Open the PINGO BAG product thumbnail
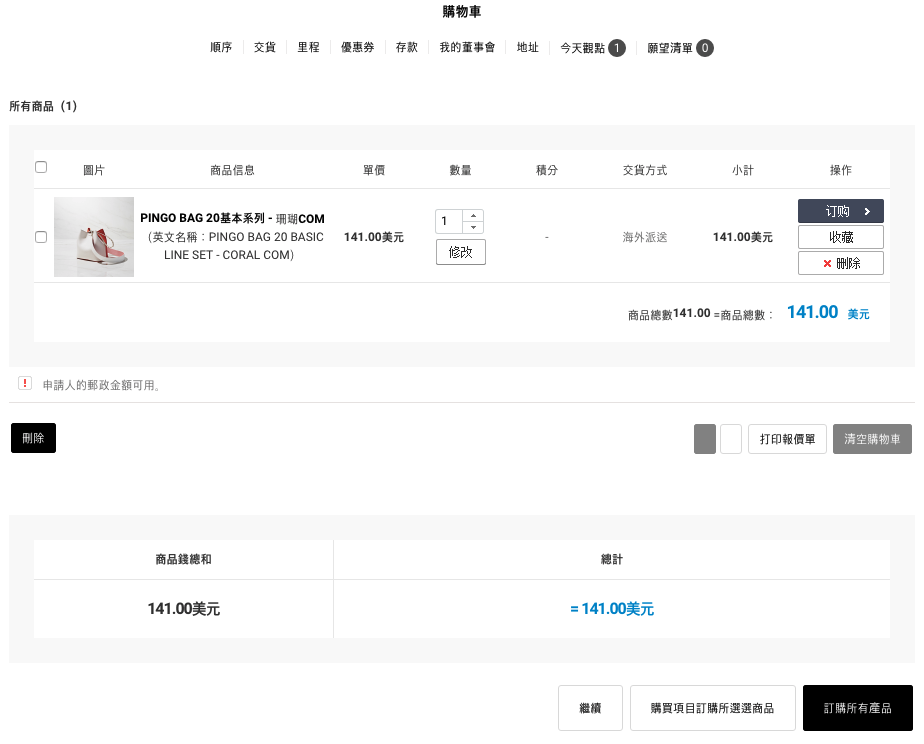Image resolution: width=924 pixels, height=744 pixels. click(x=94, y=237)
